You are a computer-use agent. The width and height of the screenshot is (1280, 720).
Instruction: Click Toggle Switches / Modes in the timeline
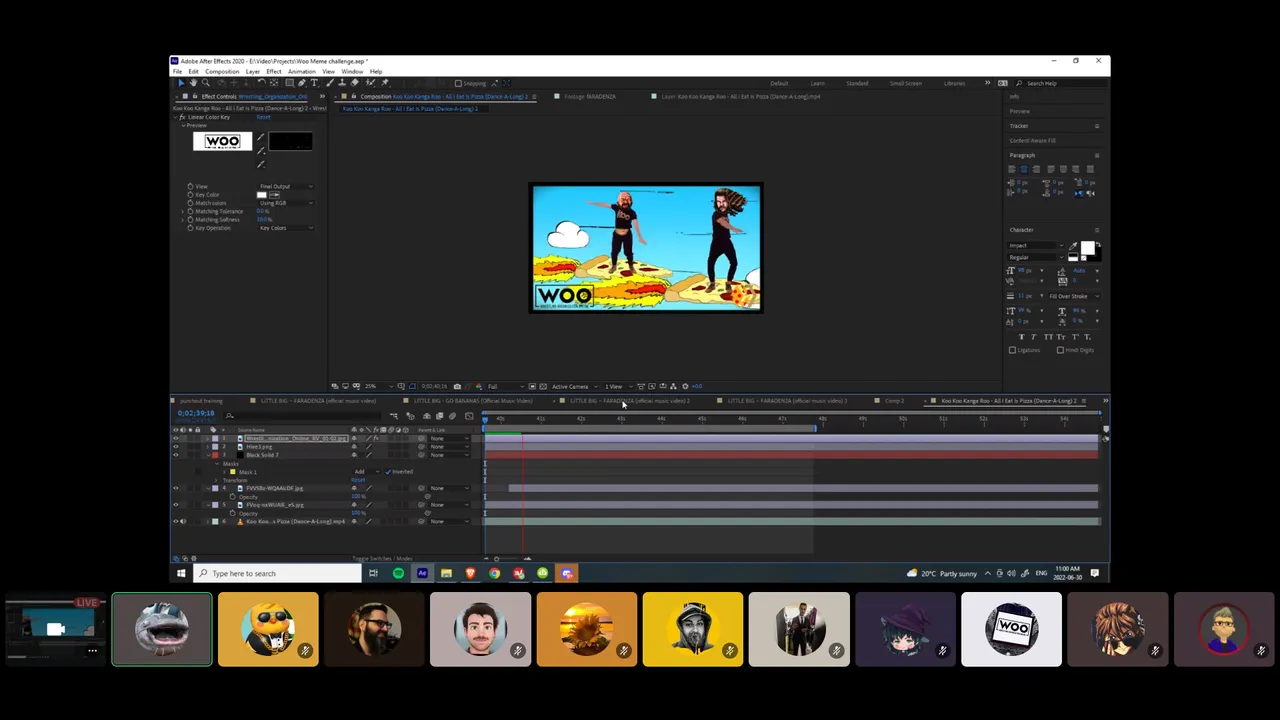coord(383,559)
